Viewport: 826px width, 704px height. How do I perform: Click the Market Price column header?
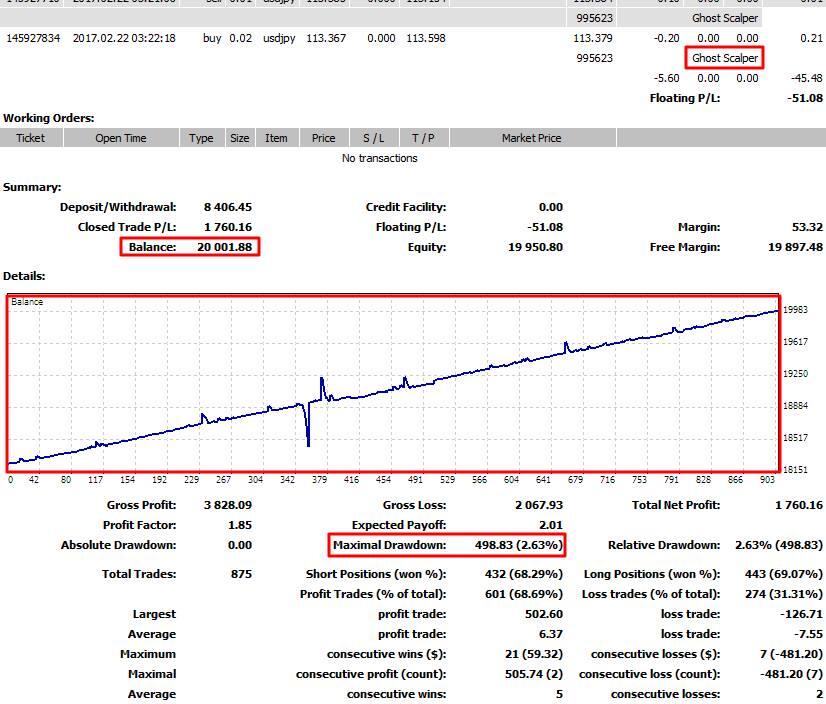tap(532, 138)
